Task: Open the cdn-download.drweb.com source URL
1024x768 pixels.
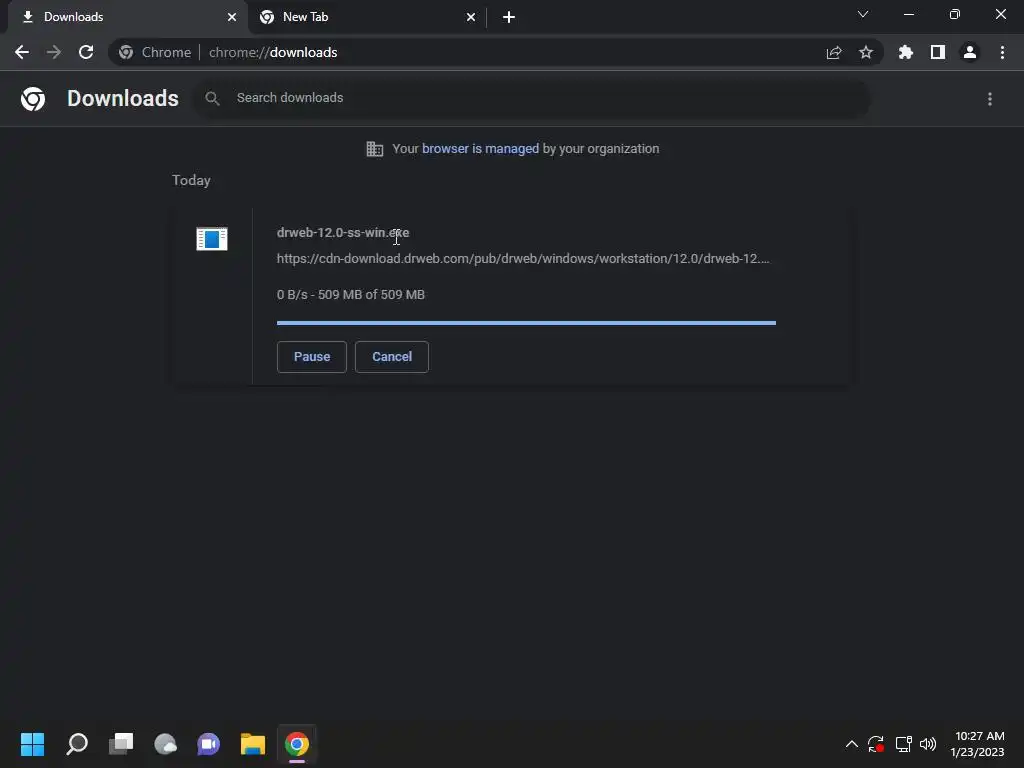Action: pos(523,259)
